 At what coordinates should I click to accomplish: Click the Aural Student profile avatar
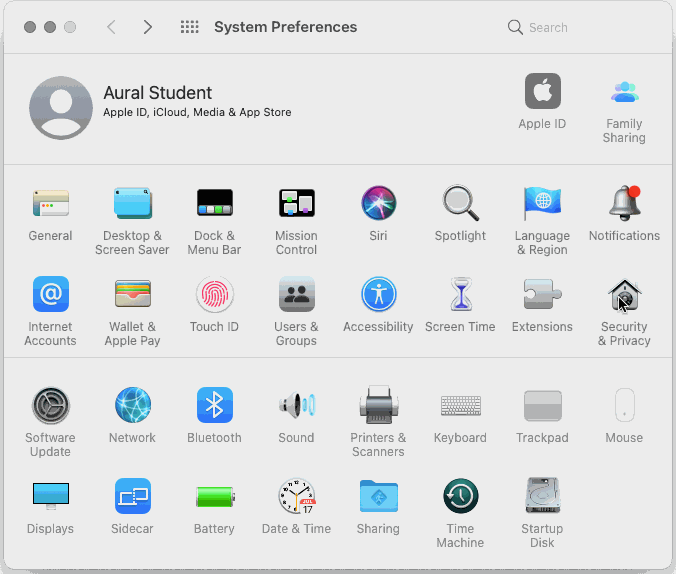(61, 108)
